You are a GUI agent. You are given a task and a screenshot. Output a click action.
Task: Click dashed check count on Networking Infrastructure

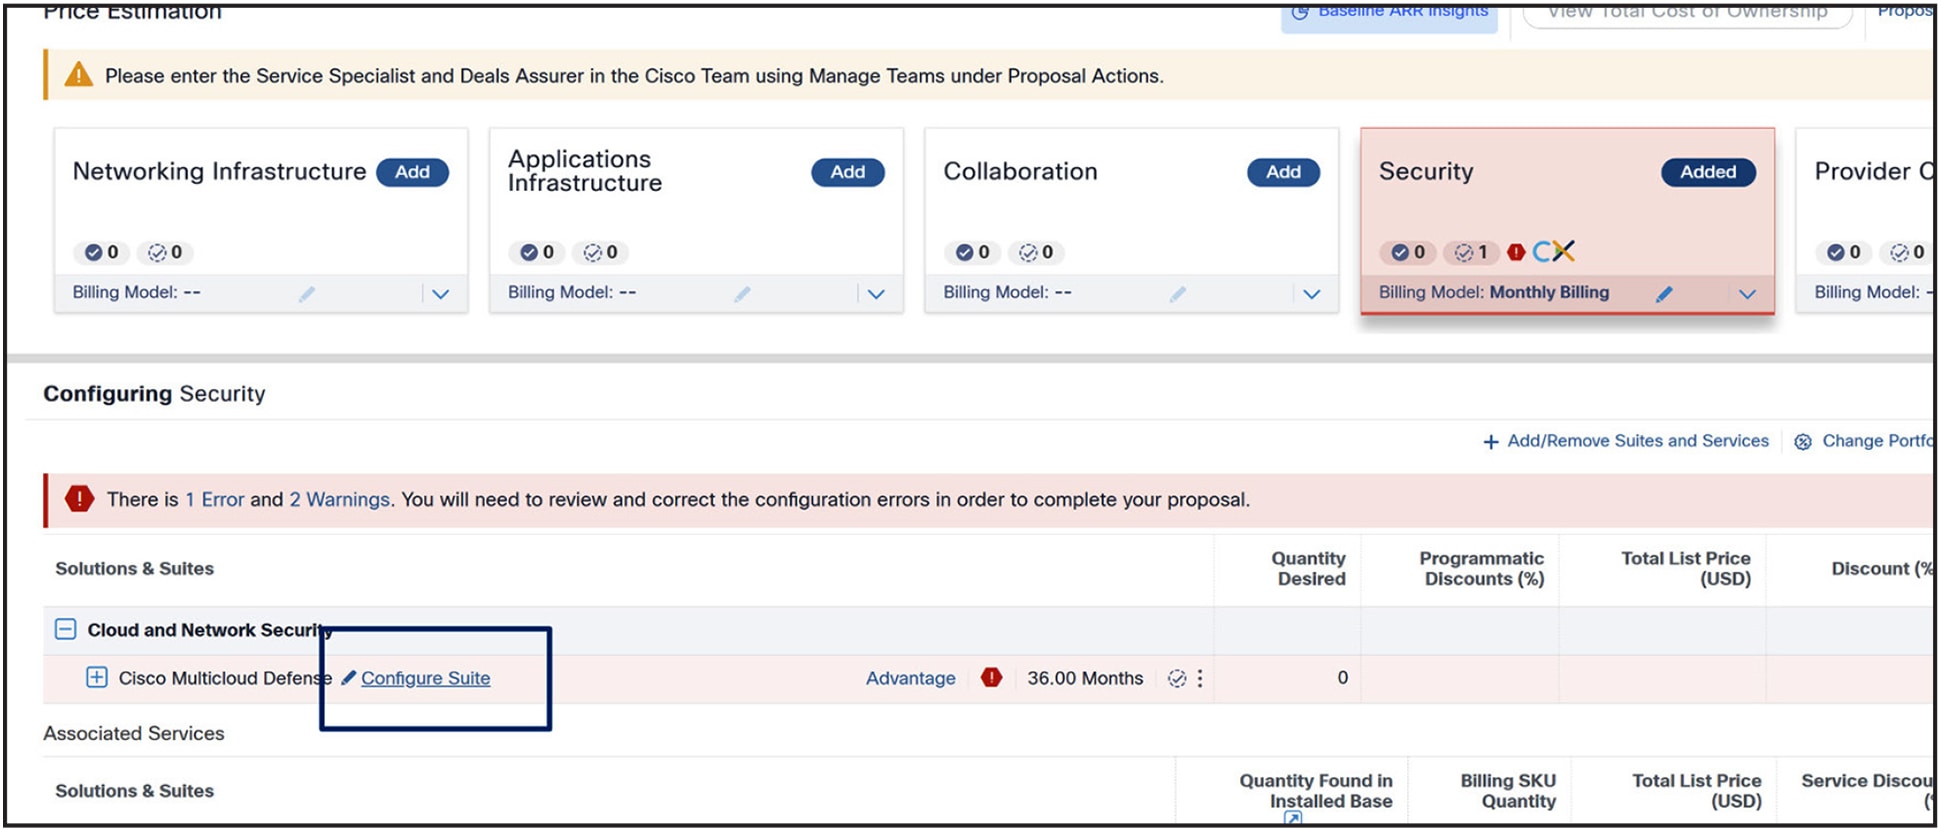[x=165, y=252]
